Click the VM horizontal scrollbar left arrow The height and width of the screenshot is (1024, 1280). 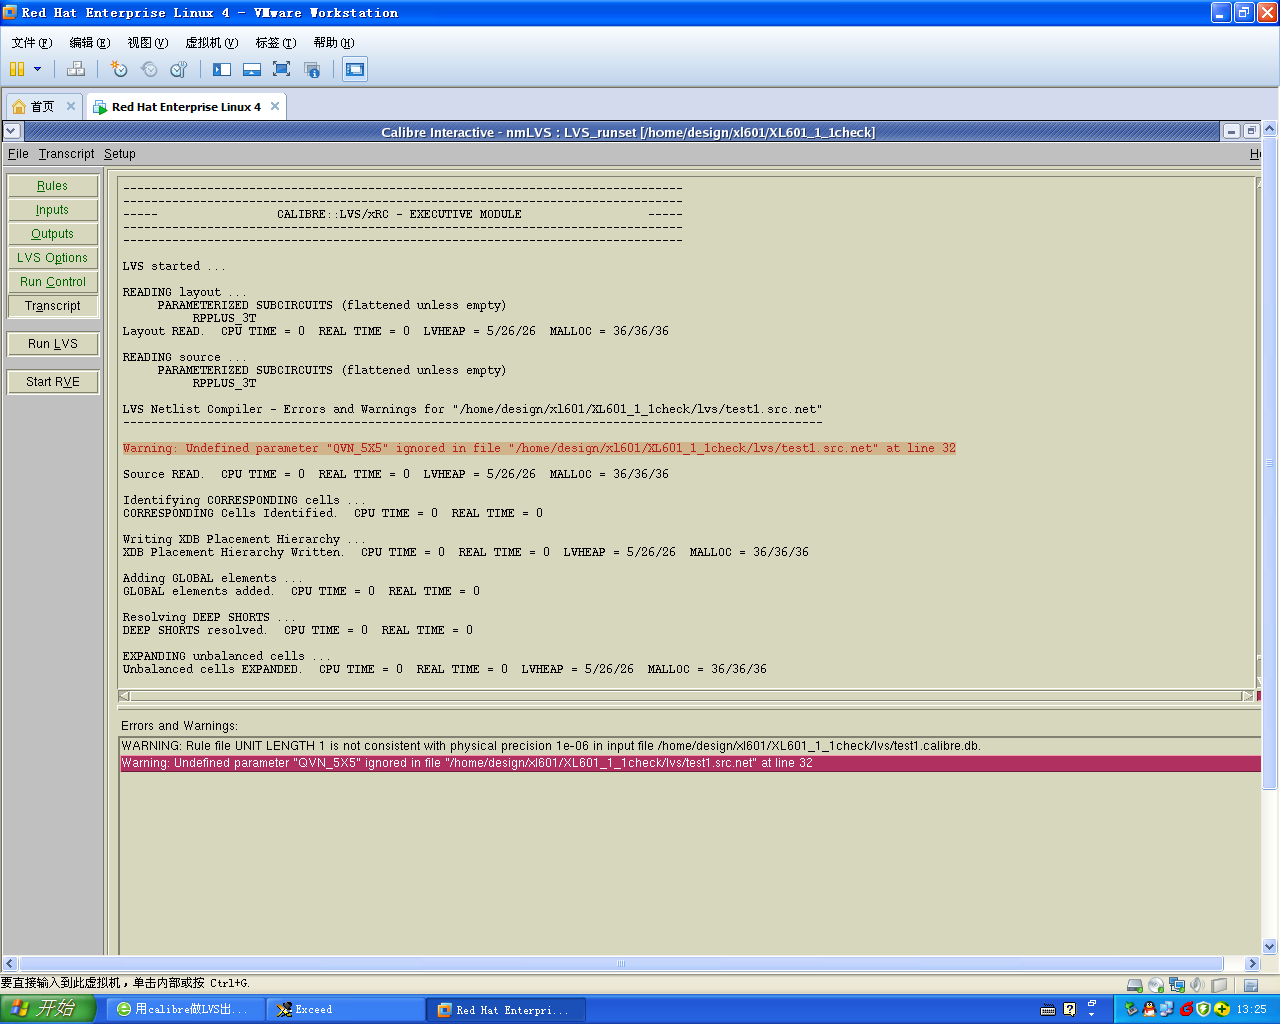click(10, 964)
